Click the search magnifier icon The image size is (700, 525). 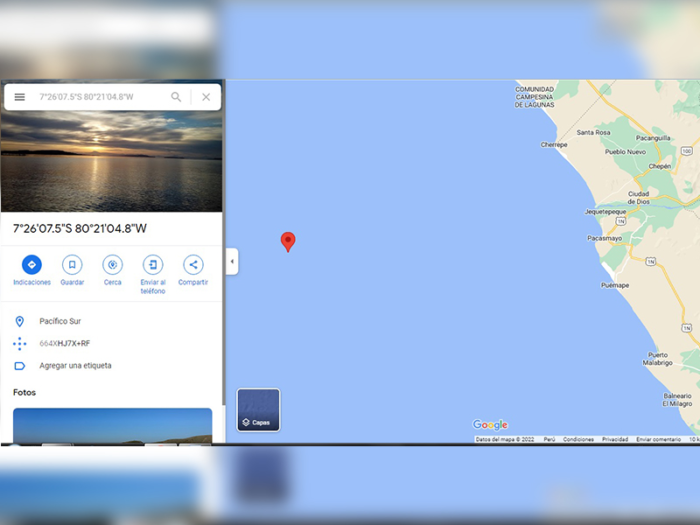tap(176, 97)
